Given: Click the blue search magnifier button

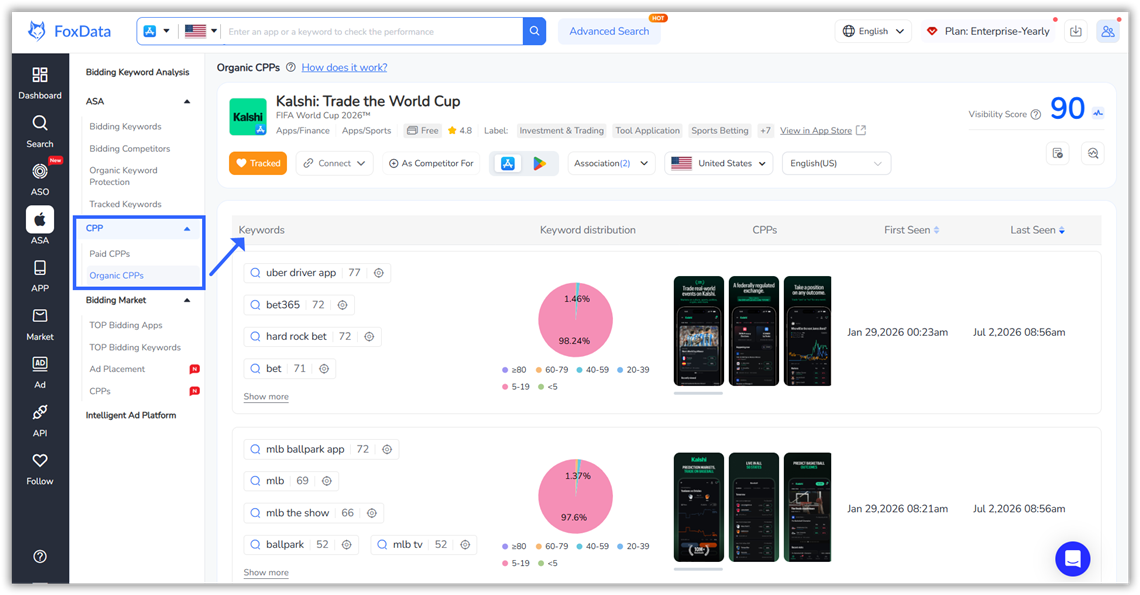Looking at the screenshot, I should point(534,31).
